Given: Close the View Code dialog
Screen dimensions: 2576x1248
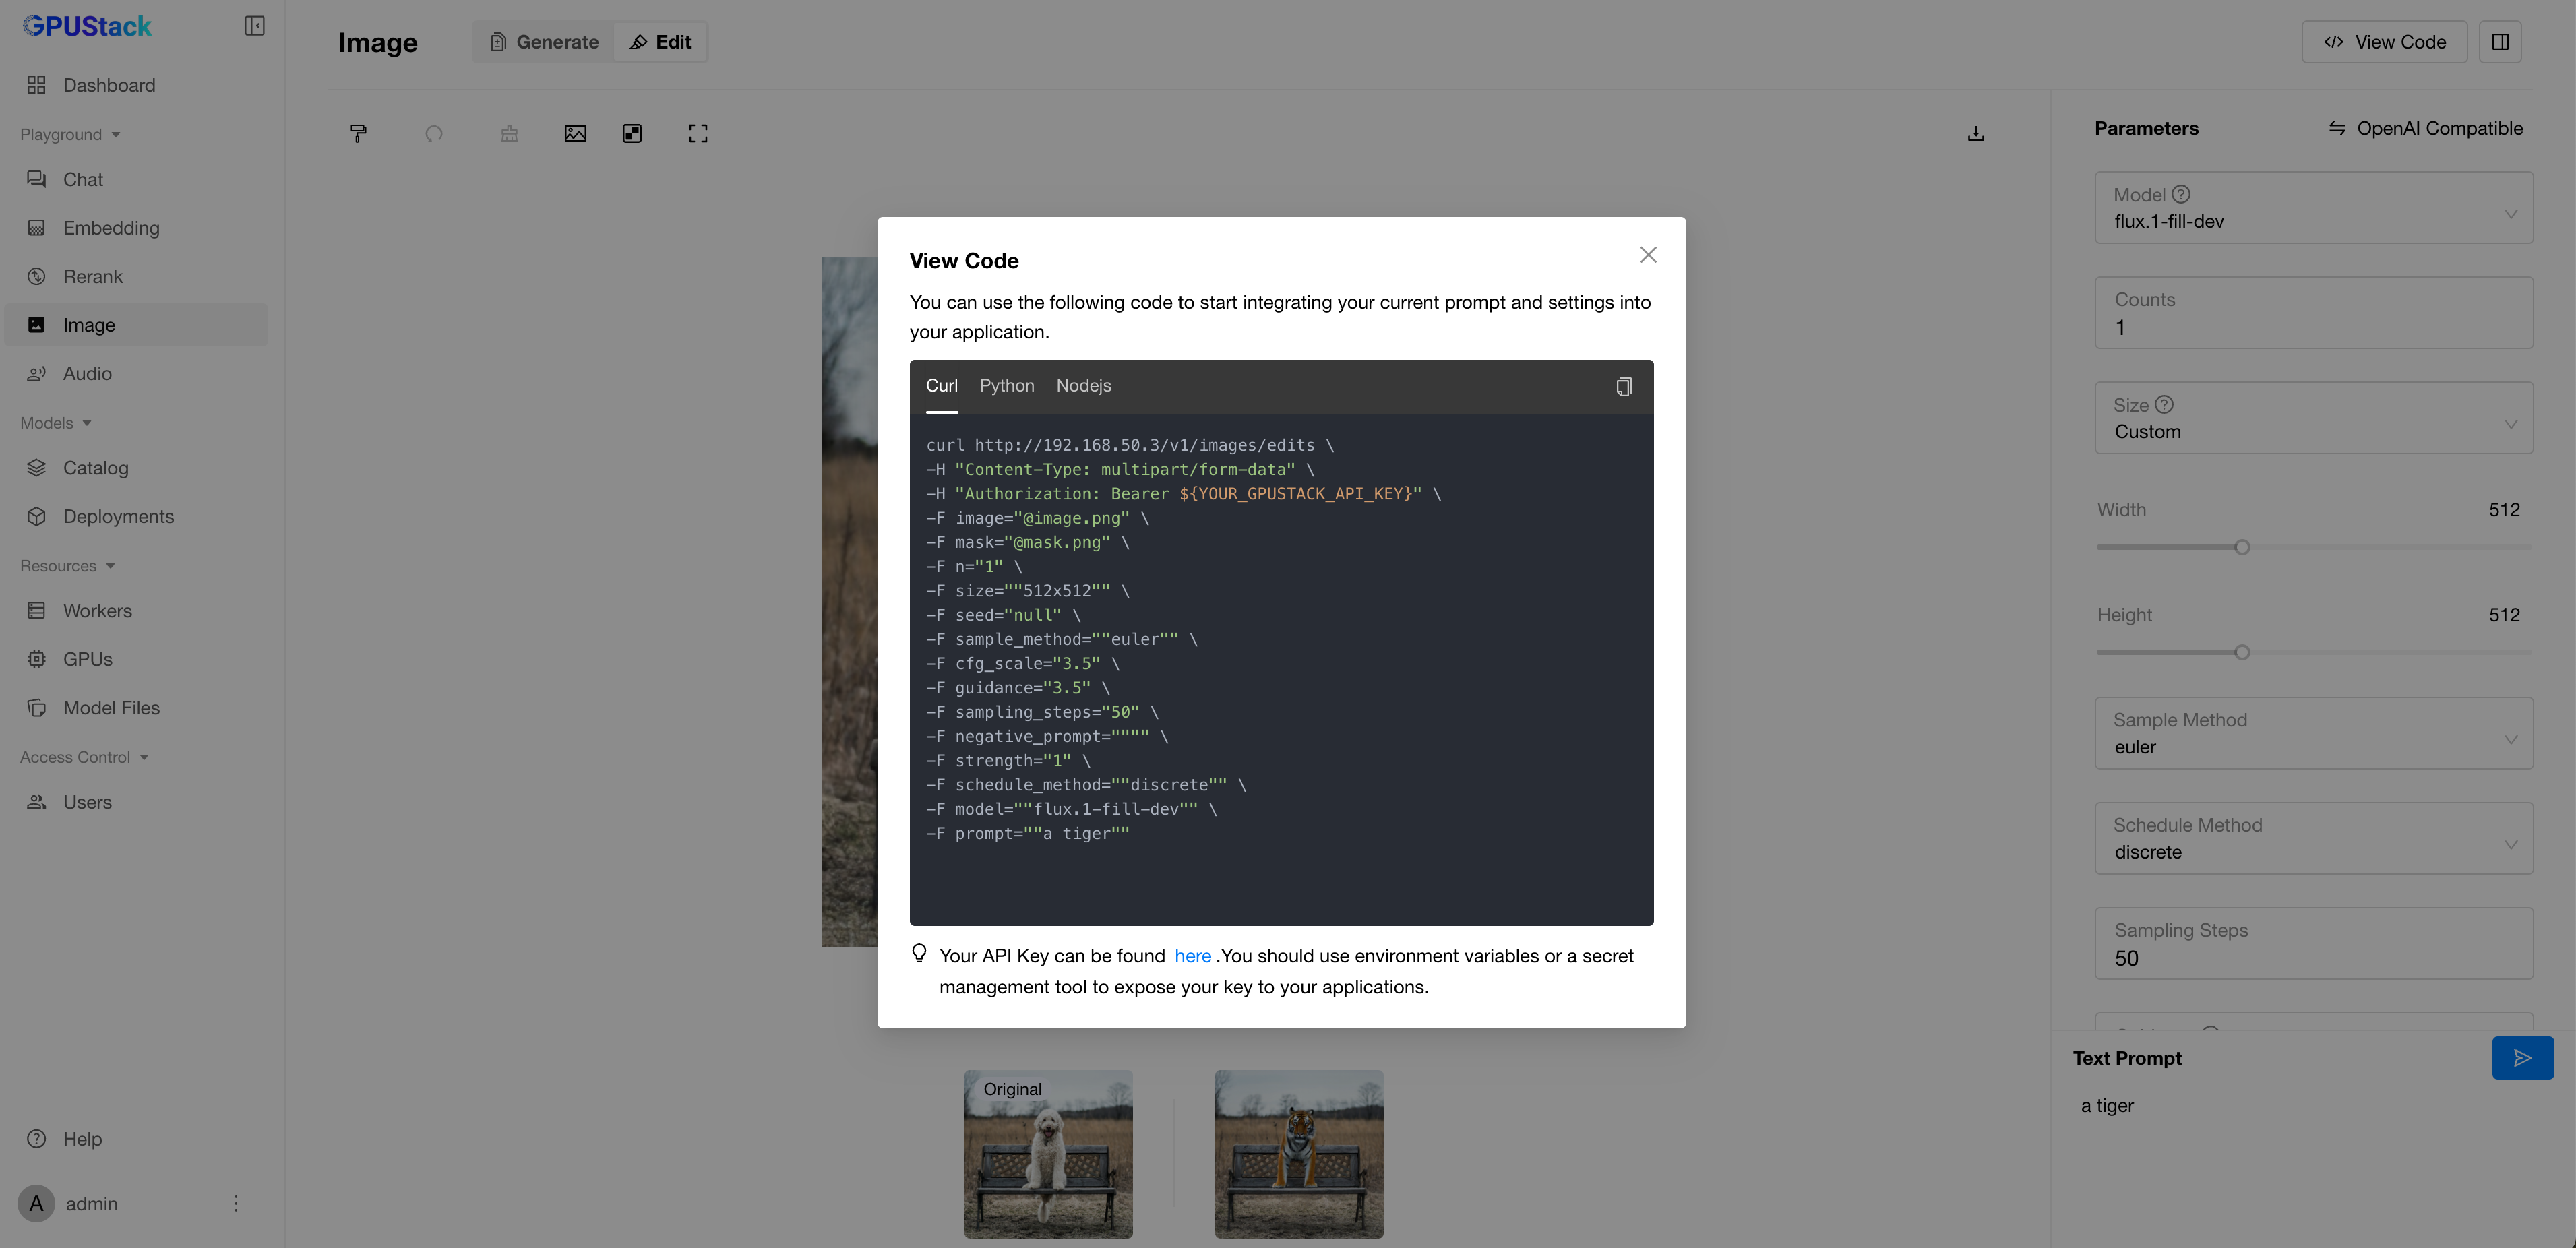Looking at the screenshot, I should tap(1648, 255).
